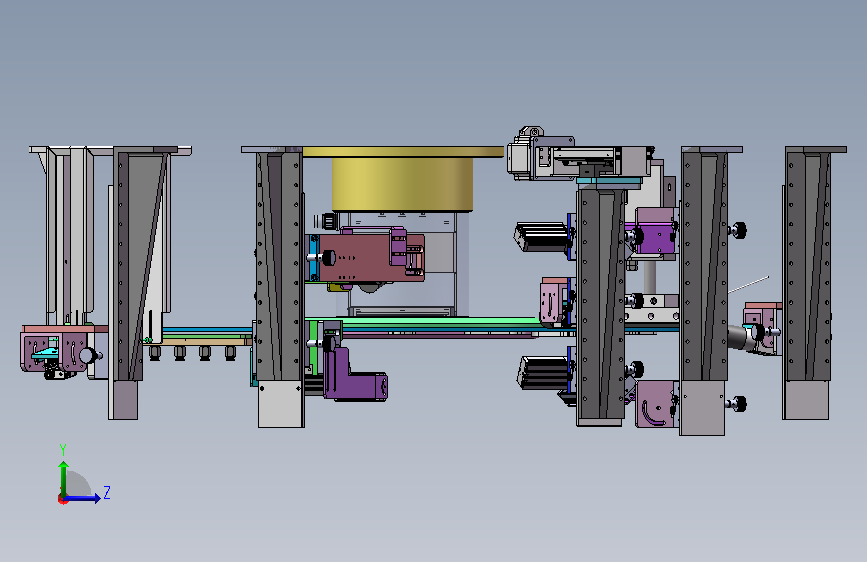Click the green Y axis of the triad
The height and width of the screenshot is (562, 867).
64,478
